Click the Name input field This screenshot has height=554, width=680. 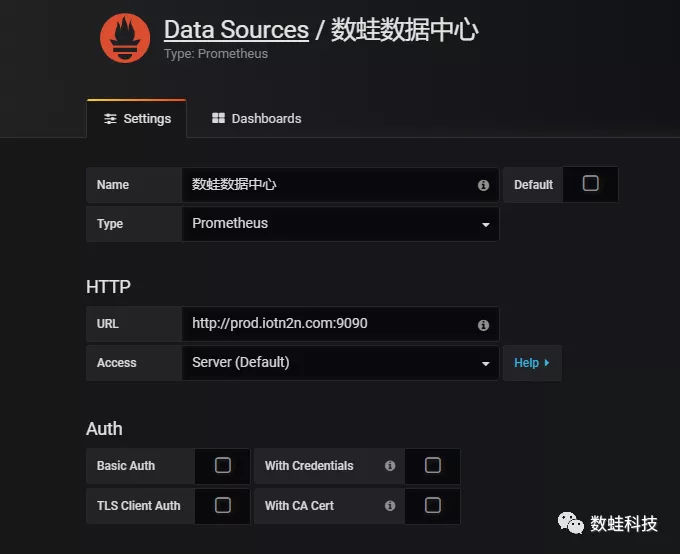[x=340, y=185]
